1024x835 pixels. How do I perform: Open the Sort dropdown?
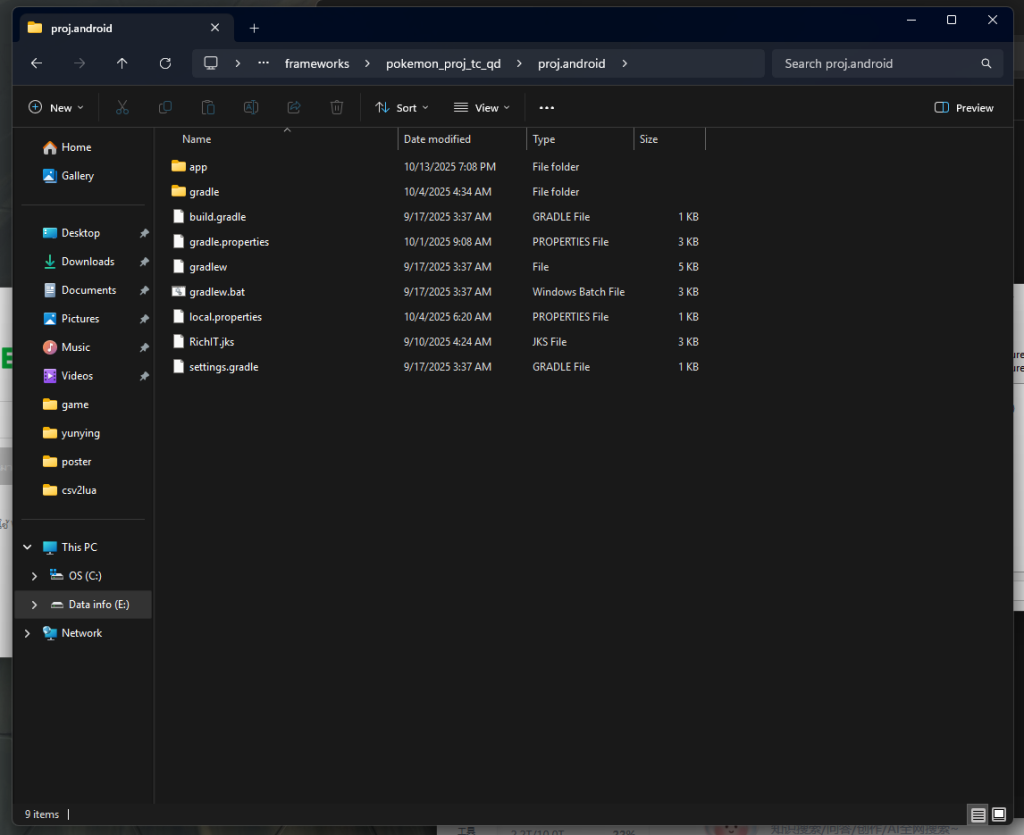[401, 107]
